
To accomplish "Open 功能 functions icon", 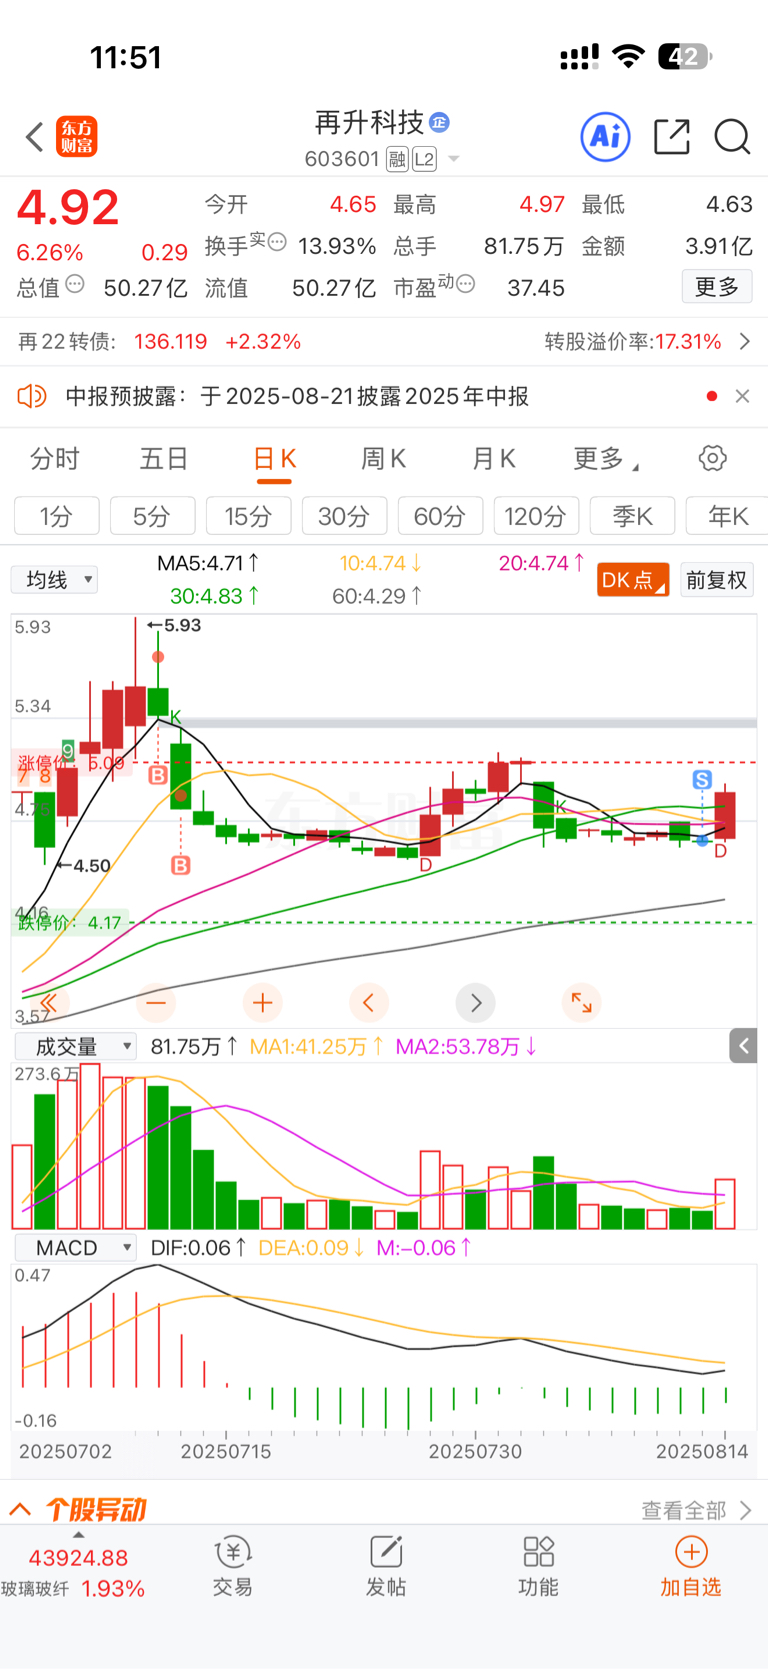I will 538,1566.
